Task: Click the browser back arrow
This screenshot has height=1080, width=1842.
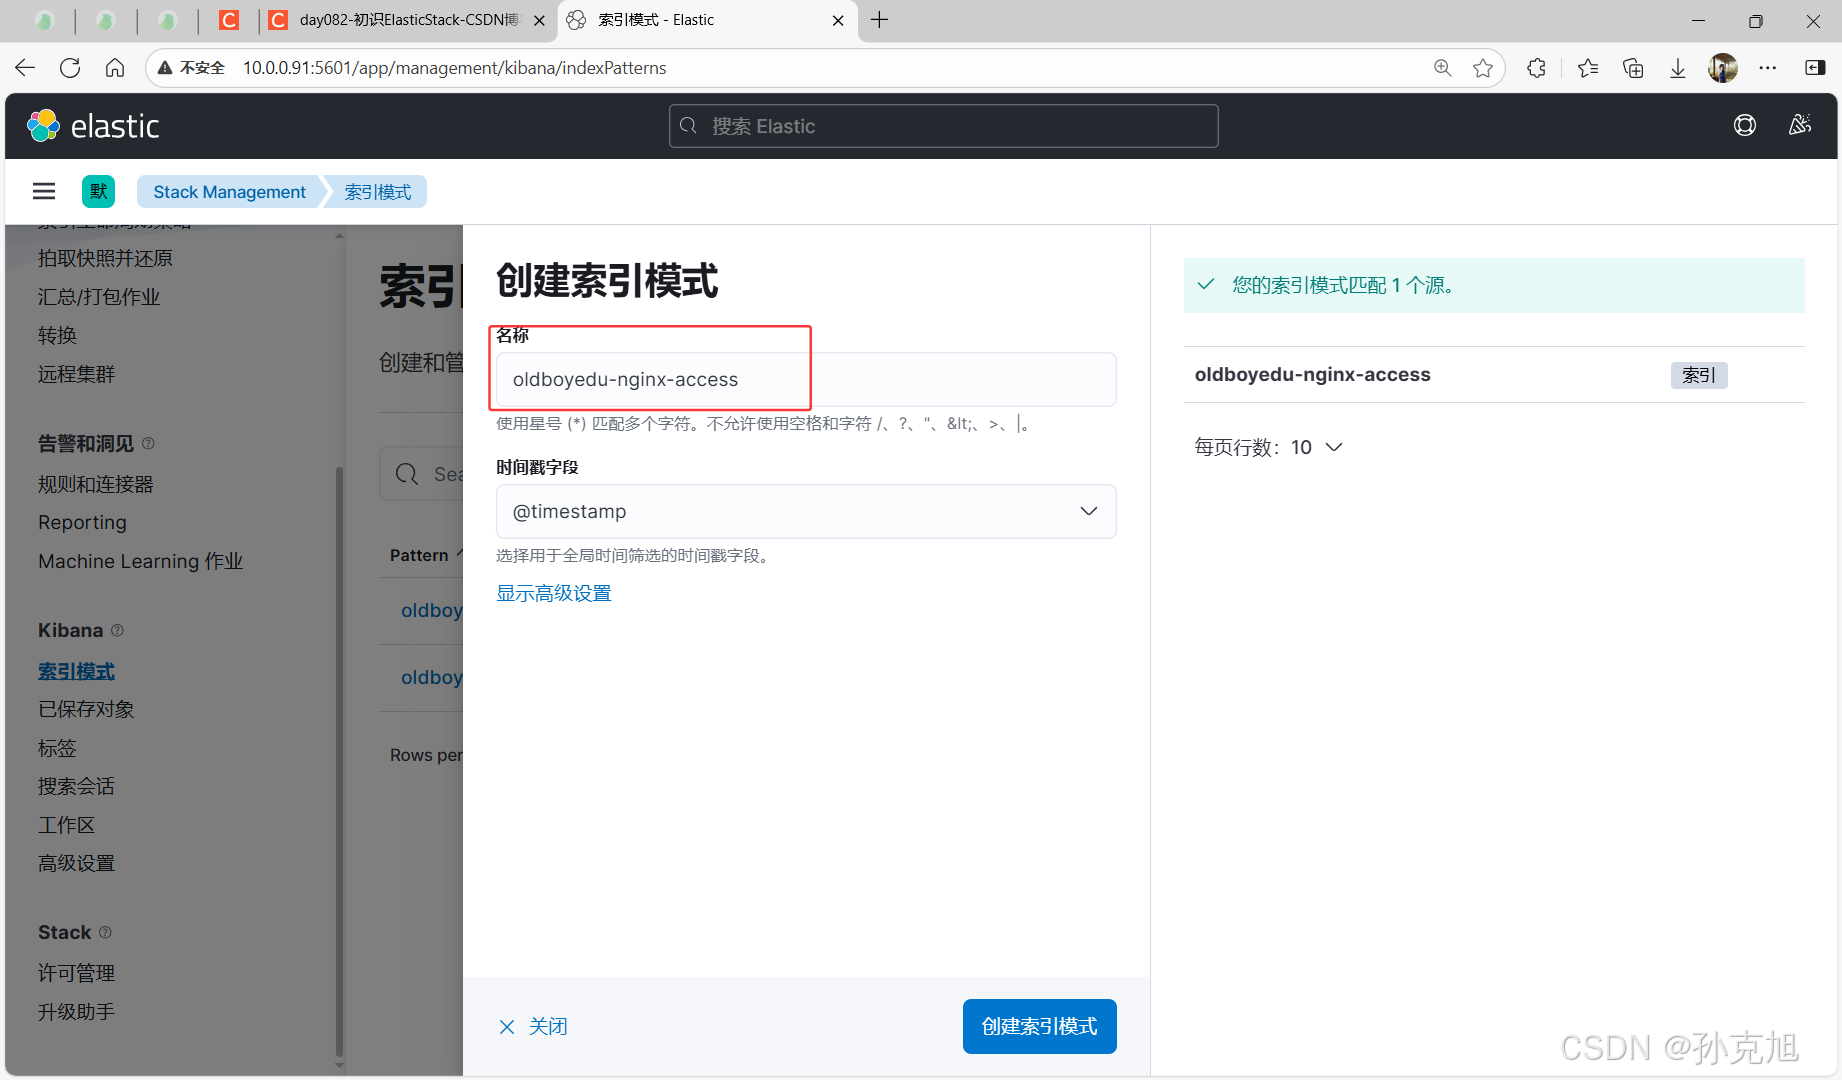Action: pos(25,68)
